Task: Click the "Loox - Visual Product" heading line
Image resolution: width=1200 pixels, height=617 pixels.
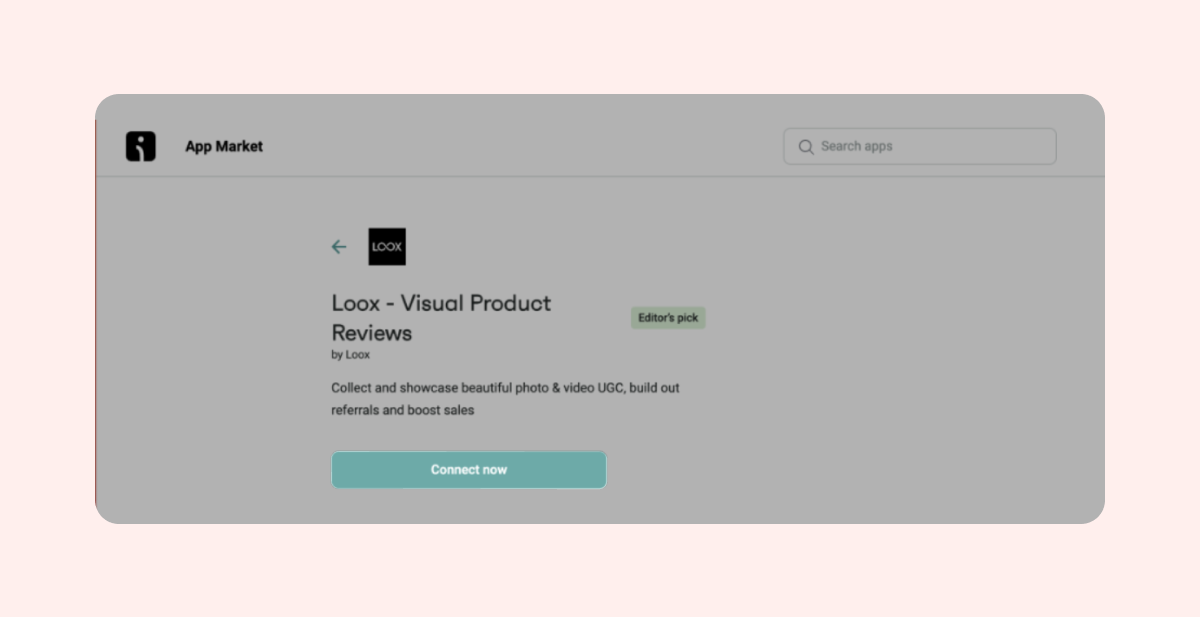Action: point(441,303)
